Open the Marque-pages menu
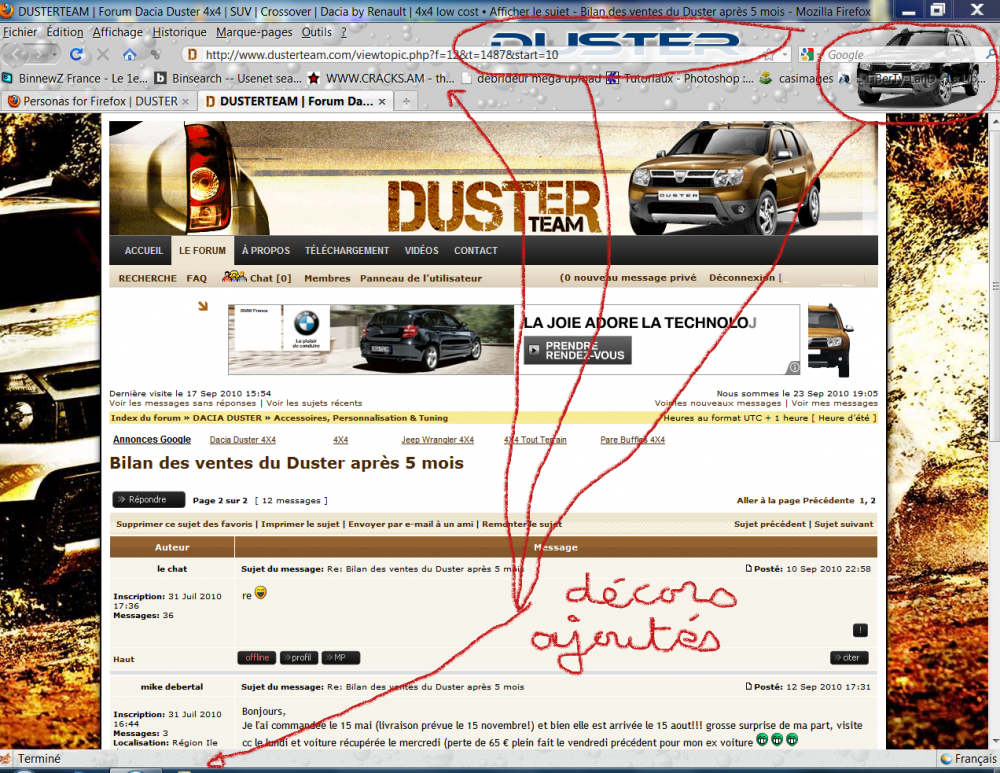Viewport: 1000px width, 773px height. (x=254, y=32)
